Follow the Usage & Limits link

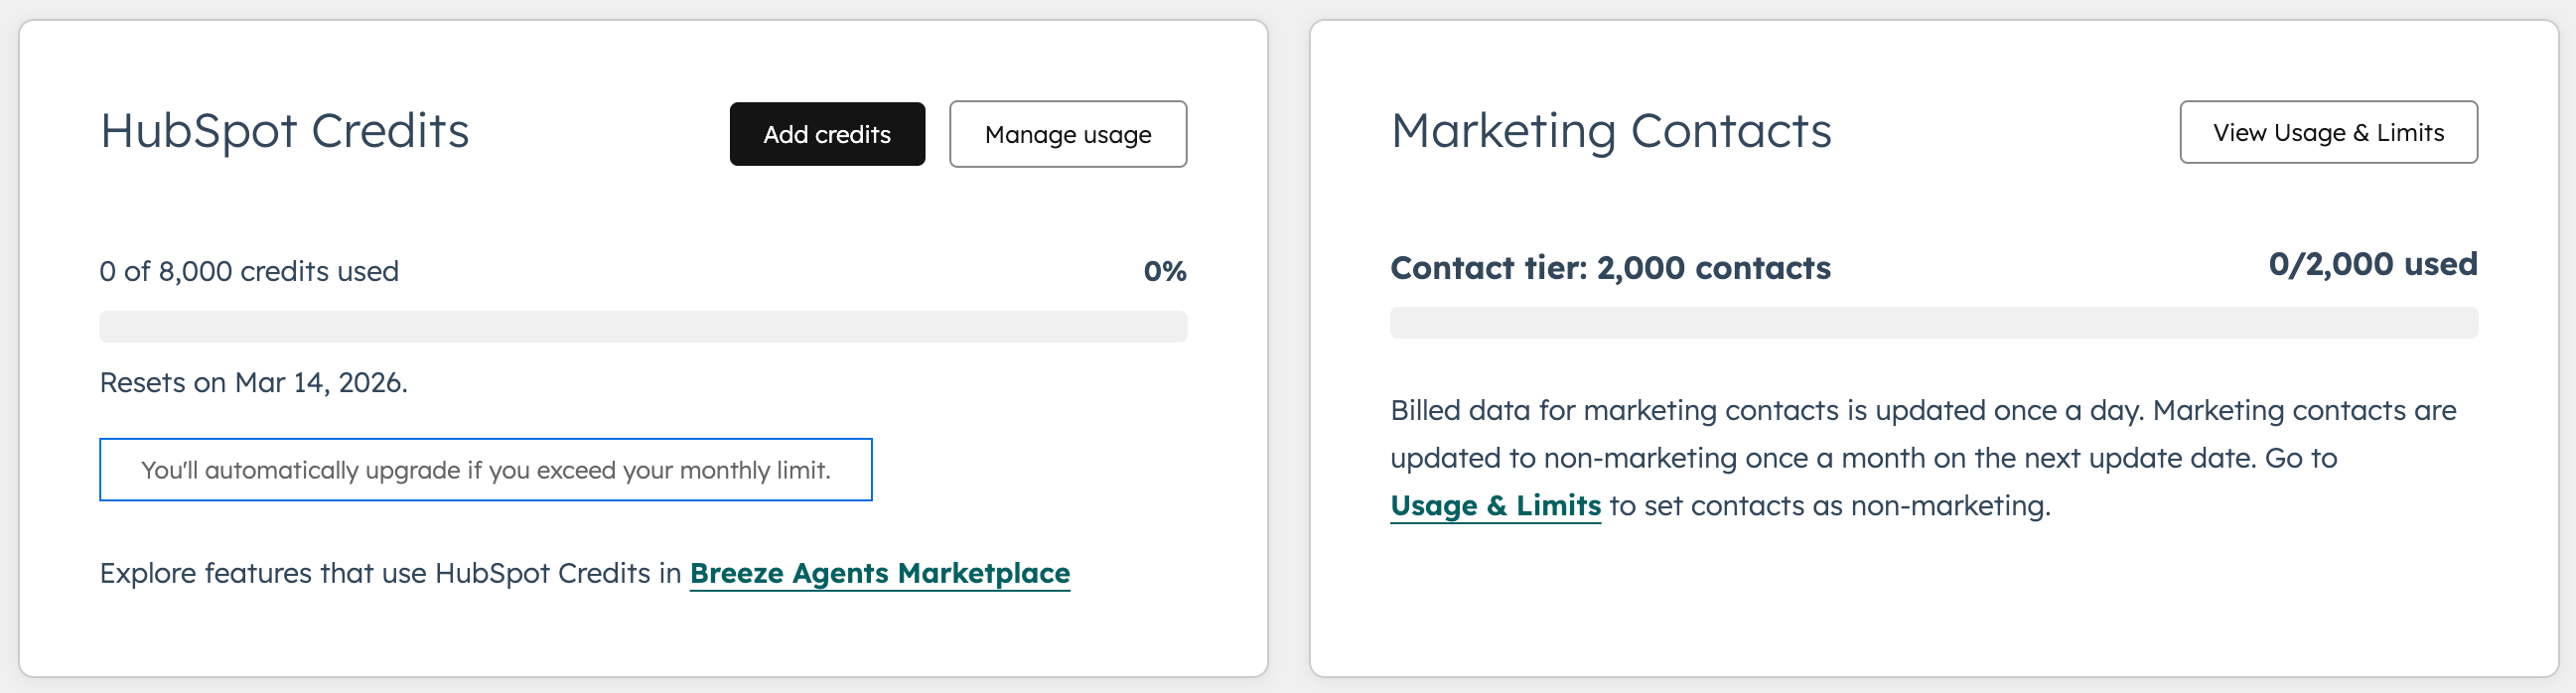tap(1495, 506)
